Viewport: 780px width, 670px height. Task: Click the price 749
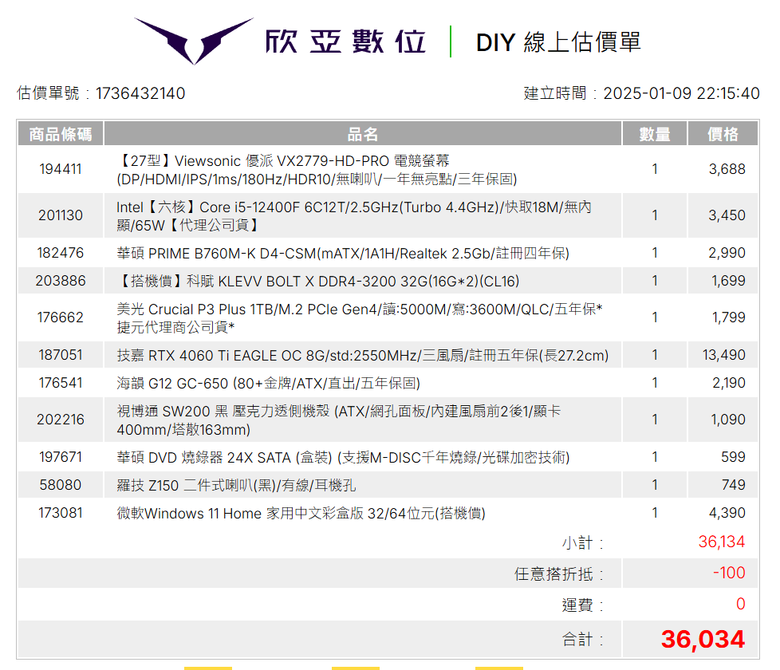pos(733,485)
